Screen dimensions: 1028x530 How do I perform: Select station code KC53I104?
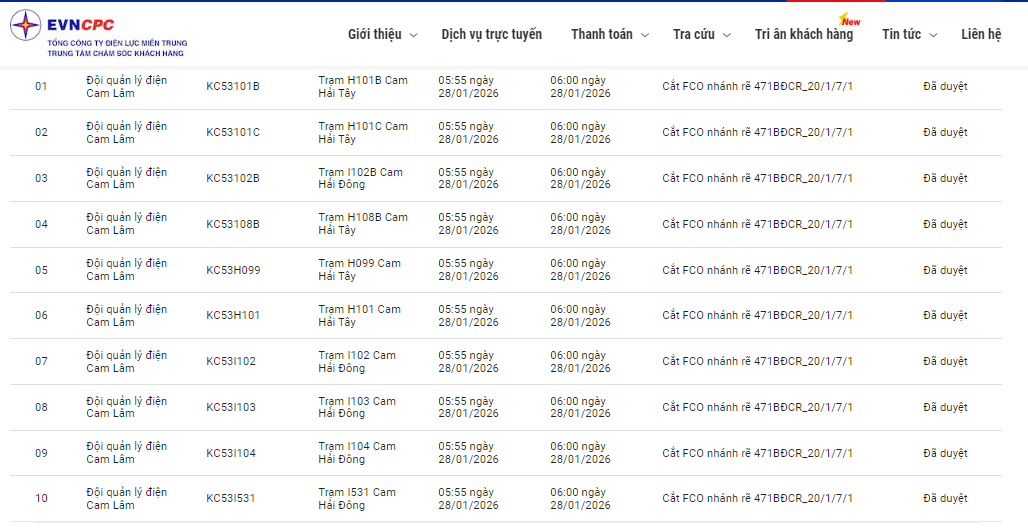point(231,453)
